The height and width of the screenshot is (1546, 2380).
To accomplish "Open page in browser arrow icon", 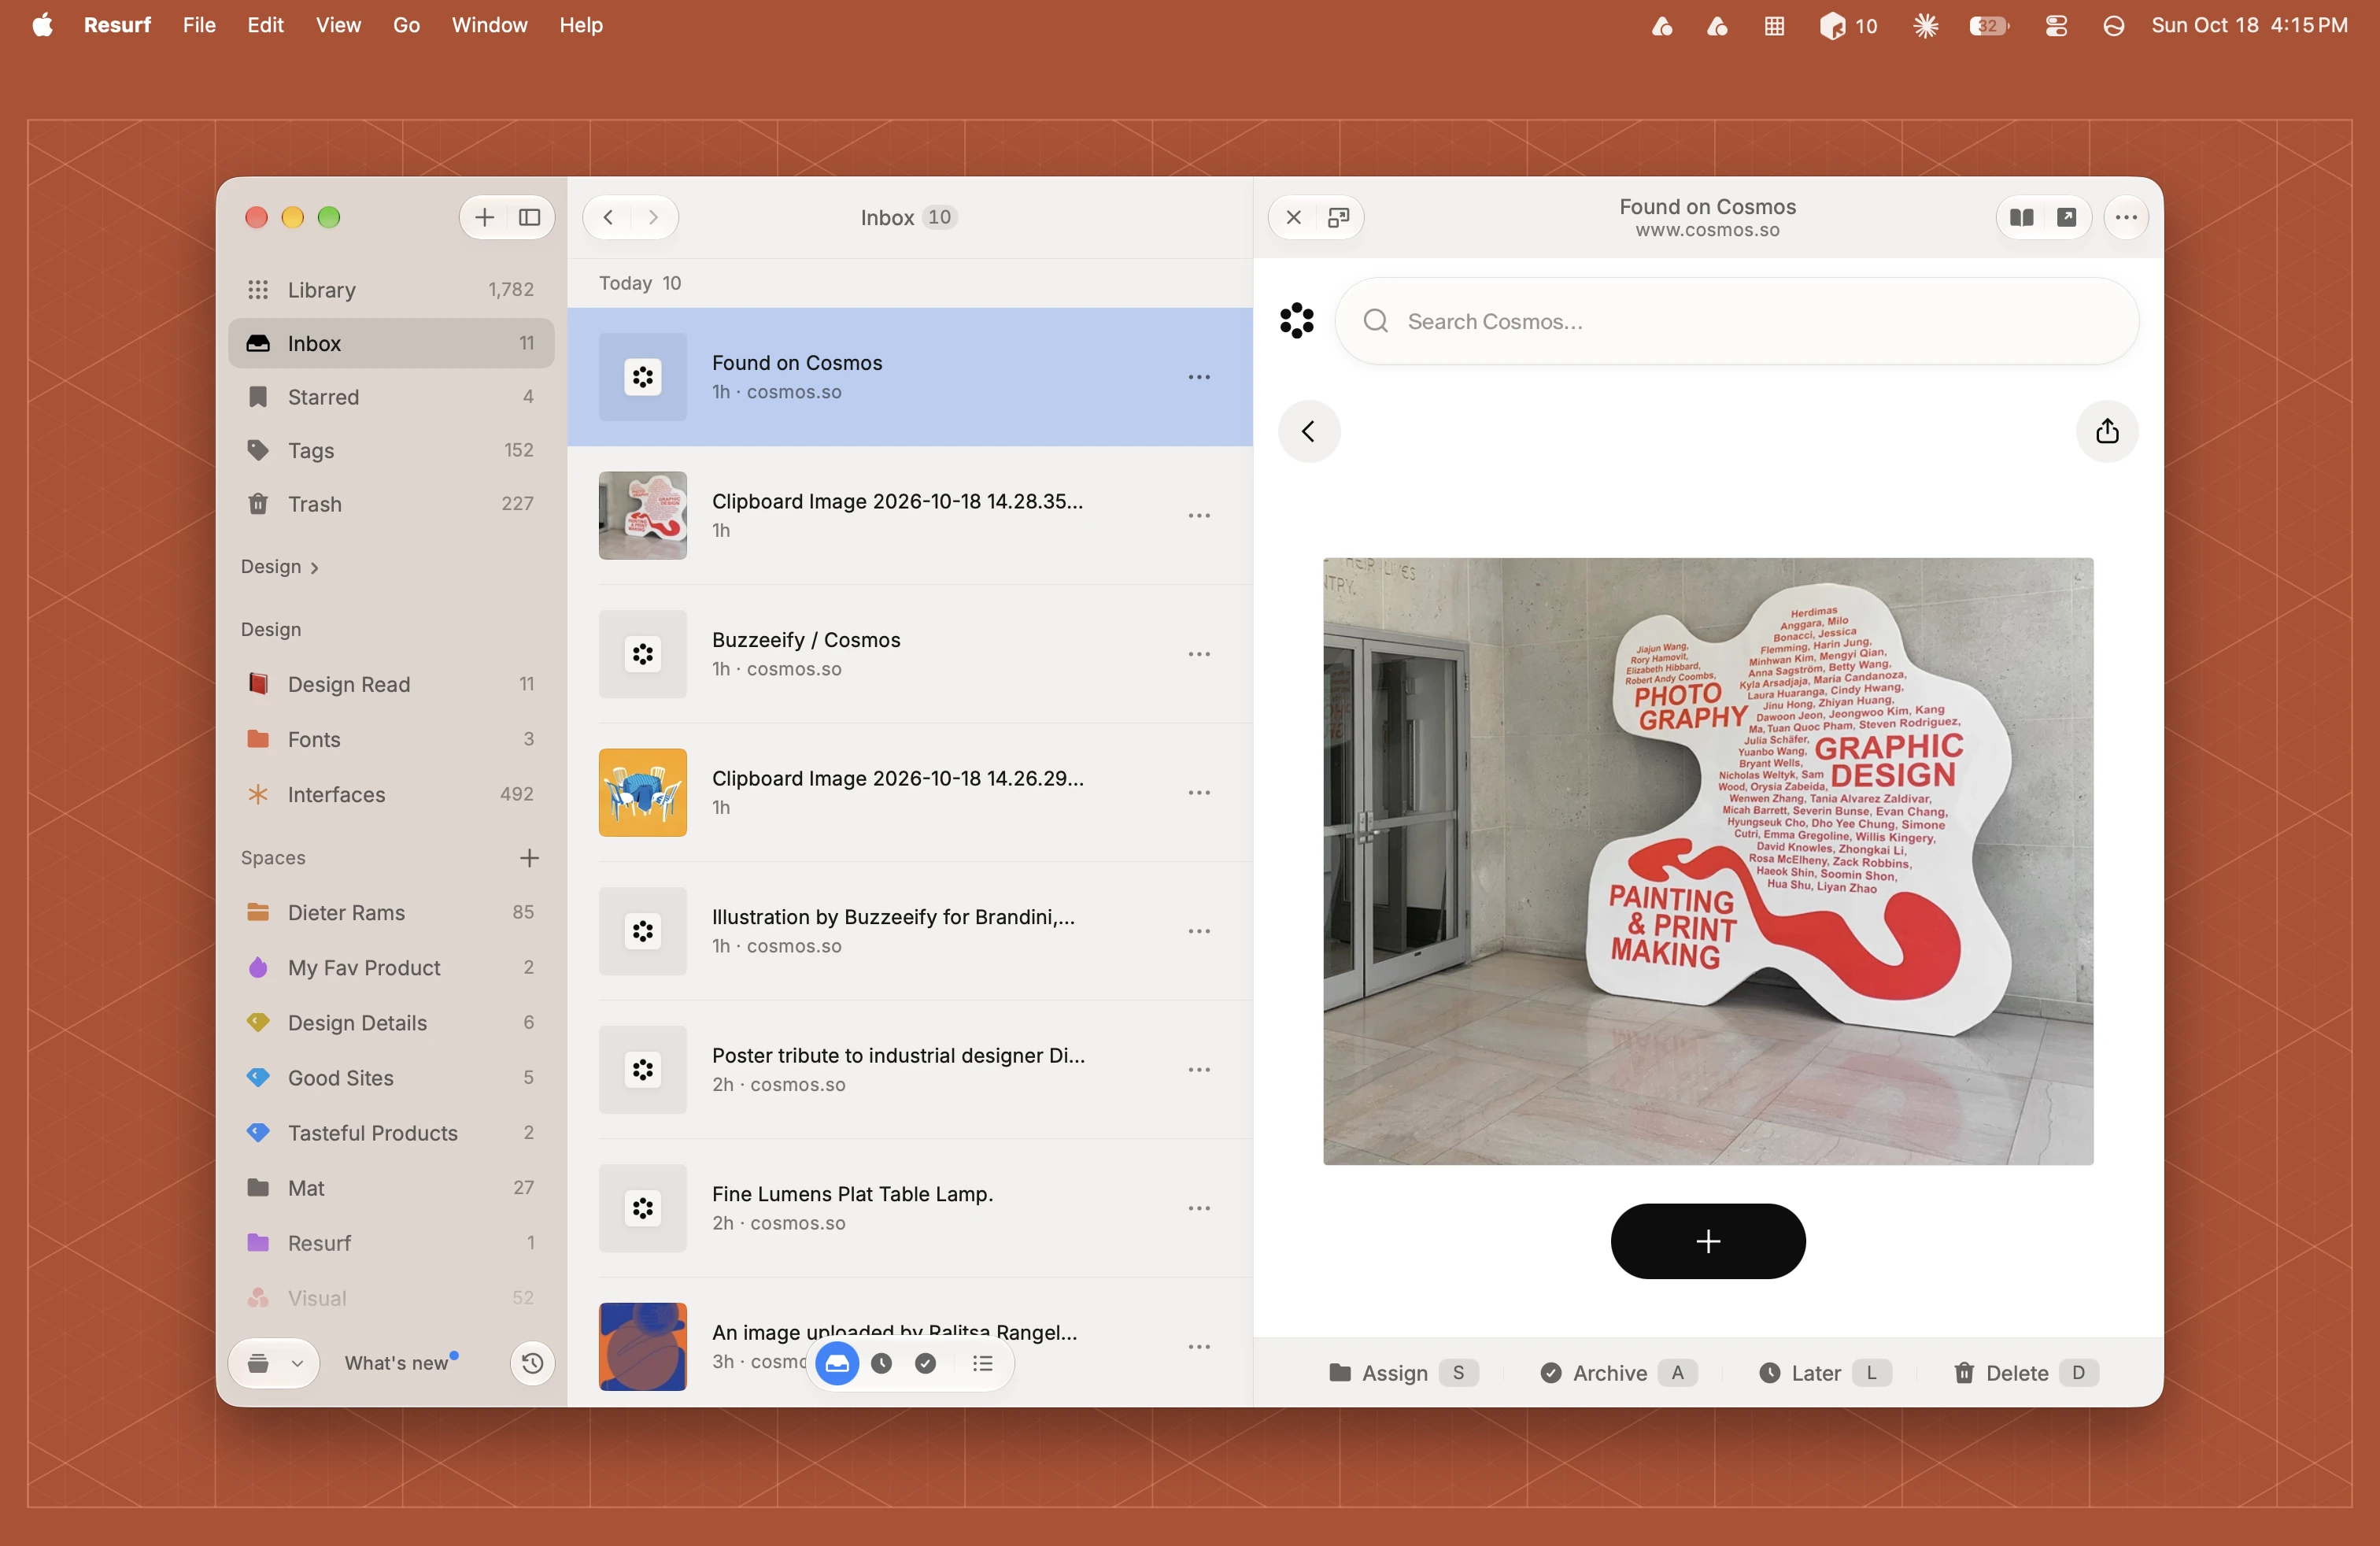I will point(2066,217).
